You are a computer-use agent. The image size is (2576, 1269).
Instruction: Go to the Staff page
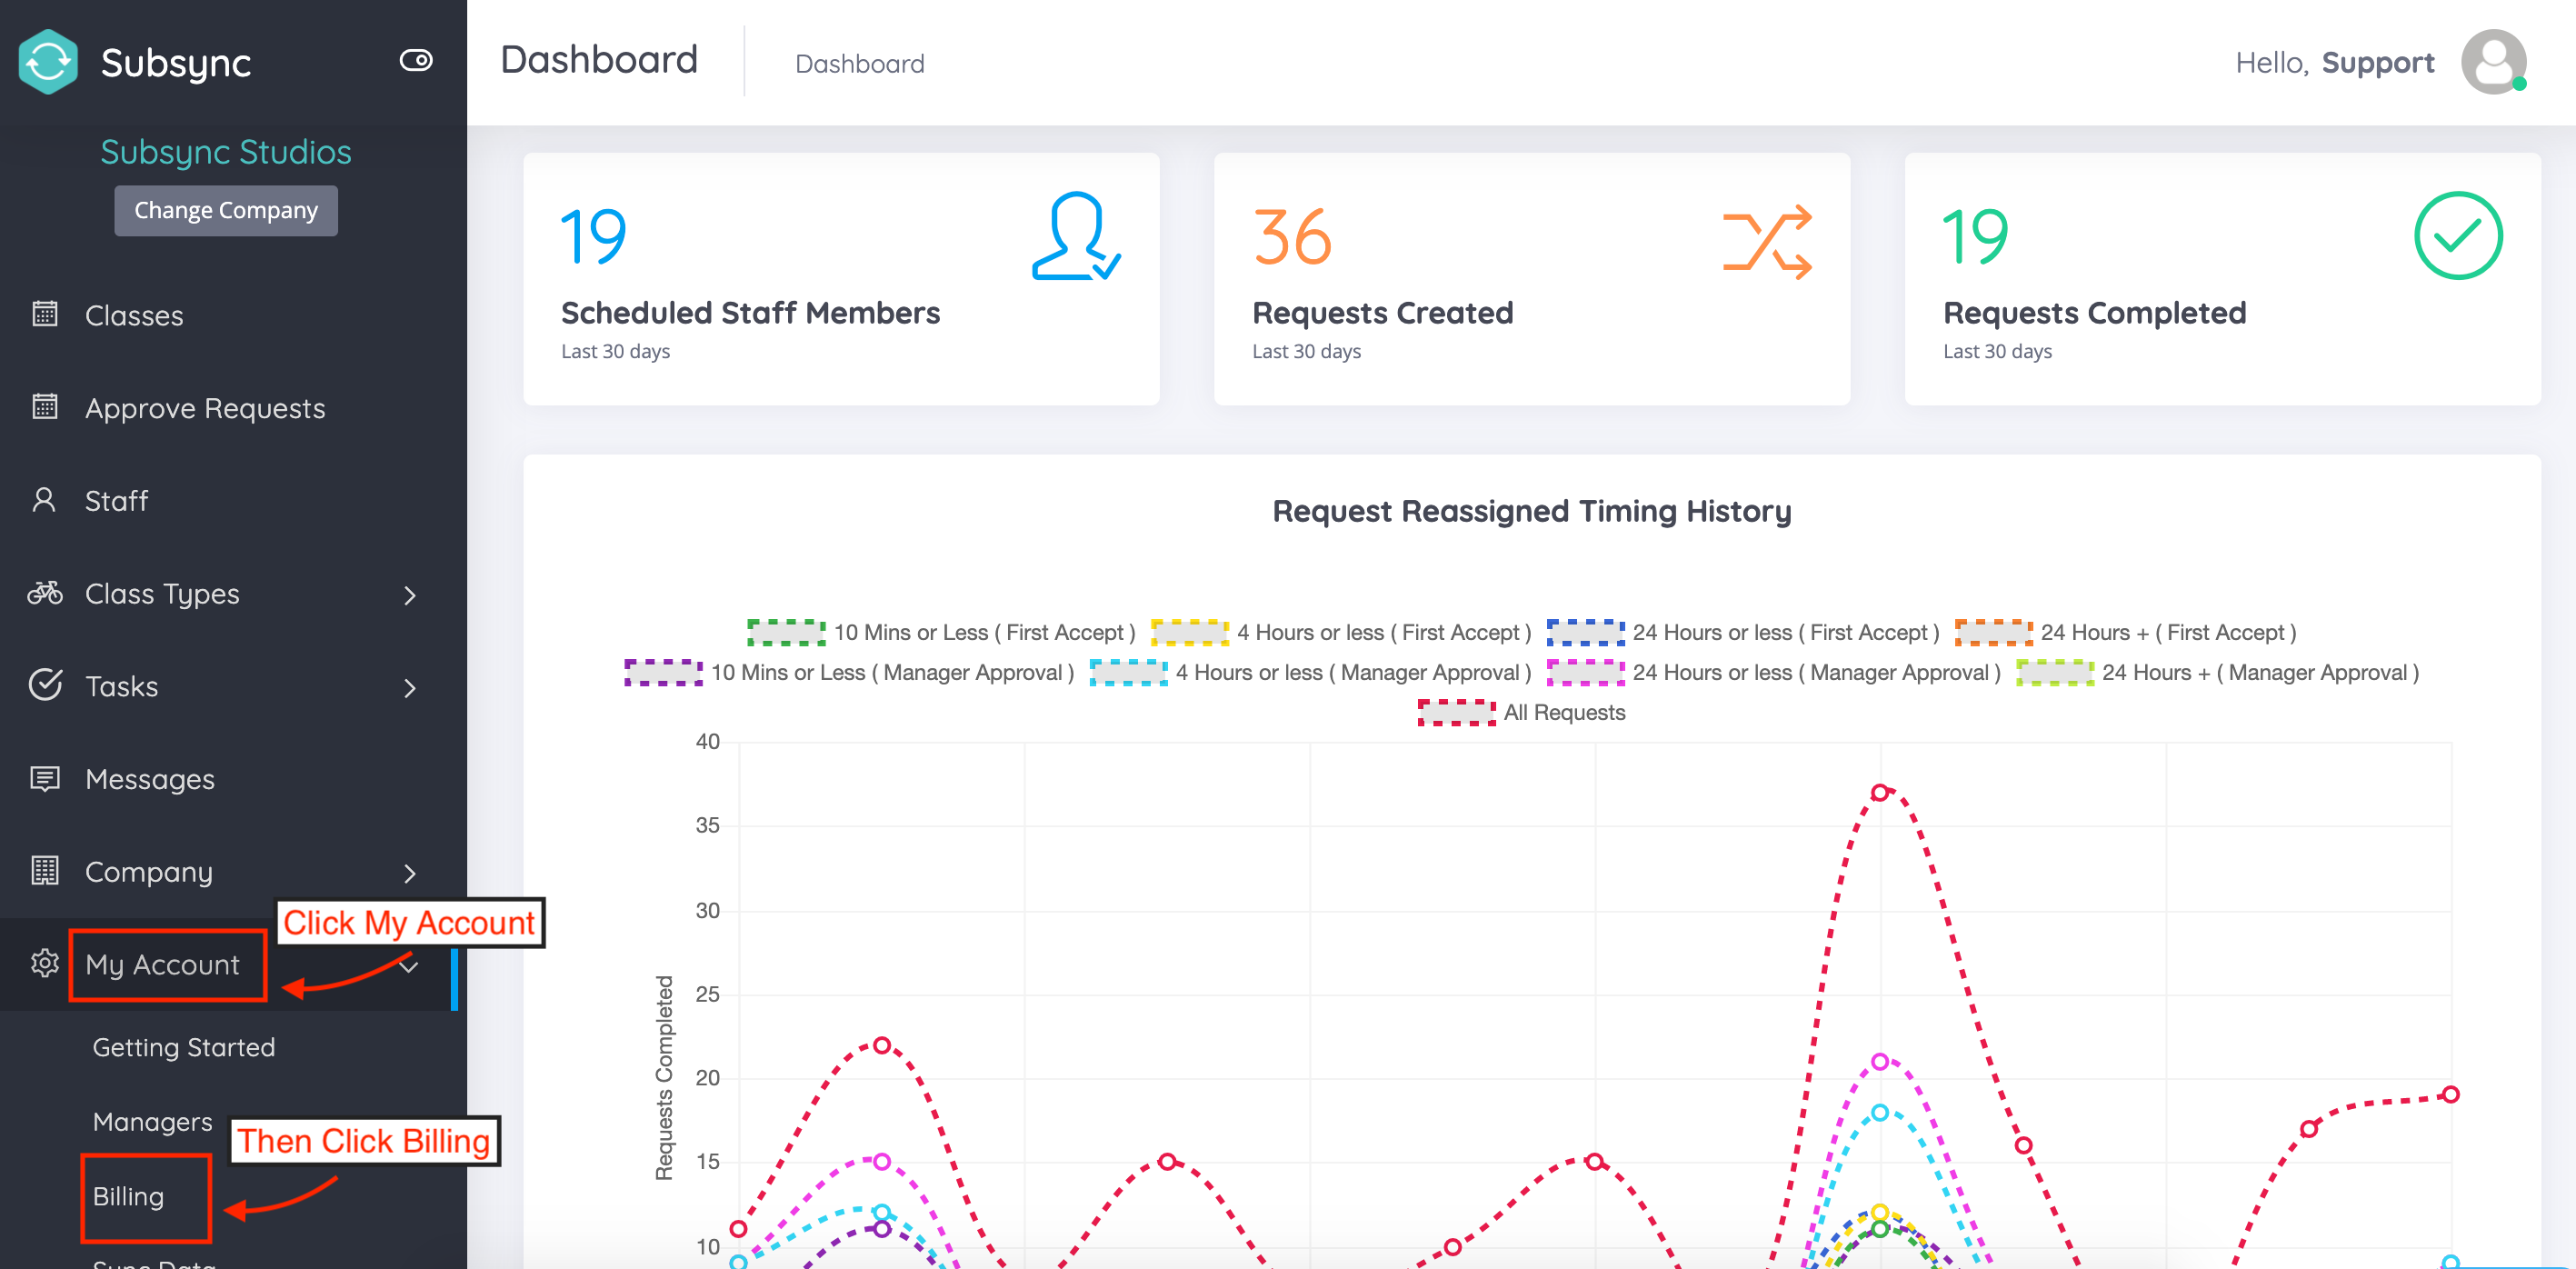coord(116,501)
